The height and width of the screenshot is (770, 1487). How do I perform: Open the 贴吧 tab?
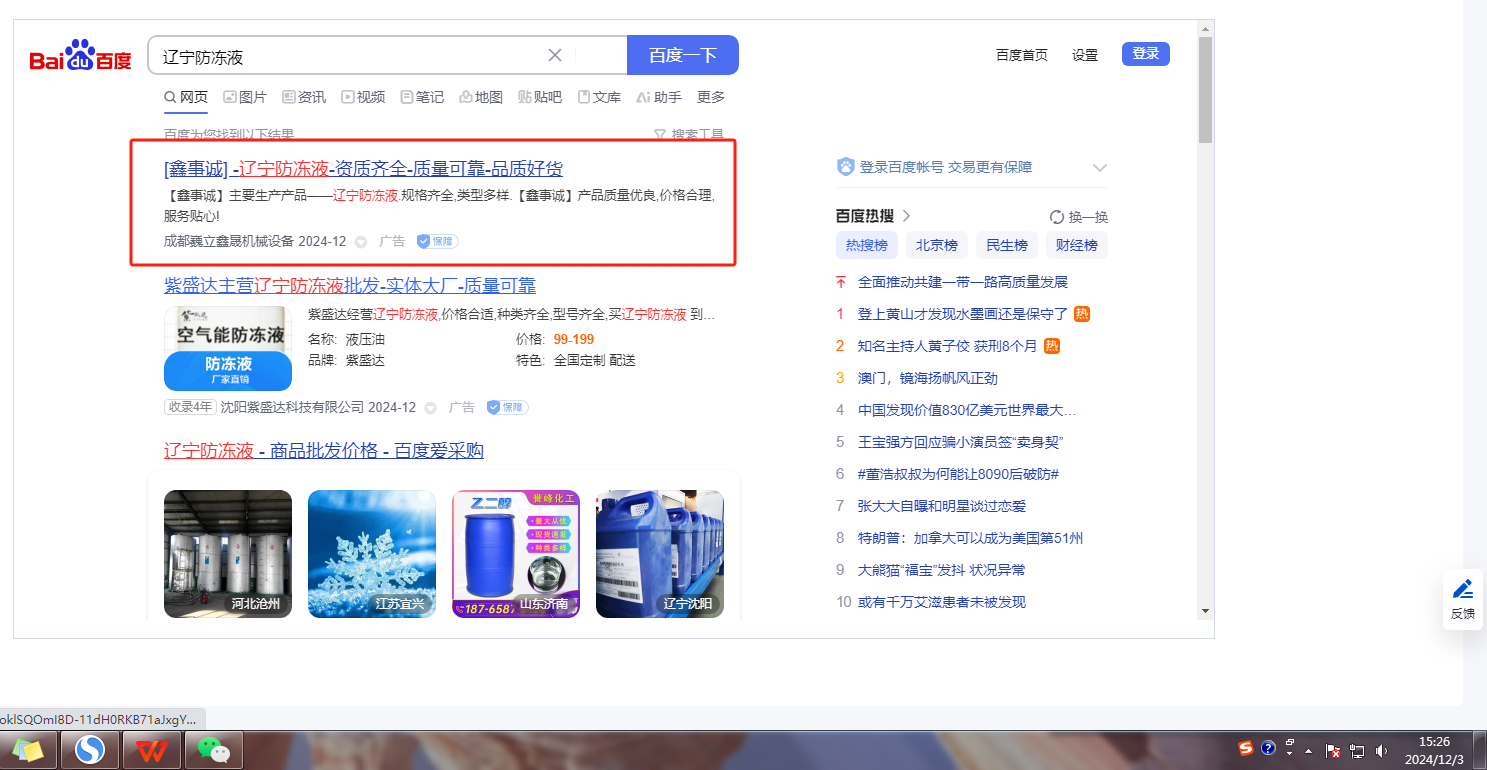click(540, 97)
